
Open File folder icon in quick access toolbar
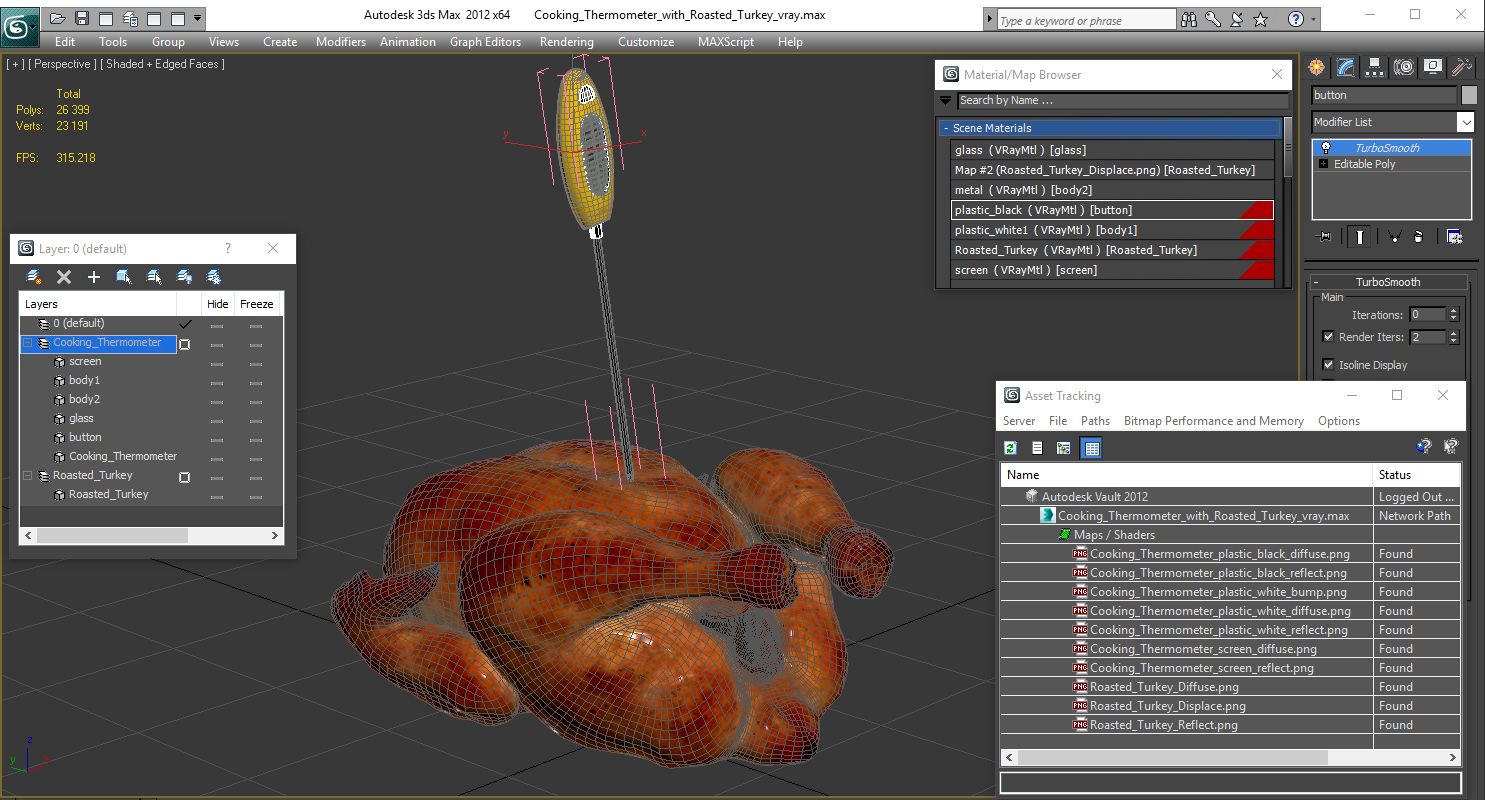[58, 18]
